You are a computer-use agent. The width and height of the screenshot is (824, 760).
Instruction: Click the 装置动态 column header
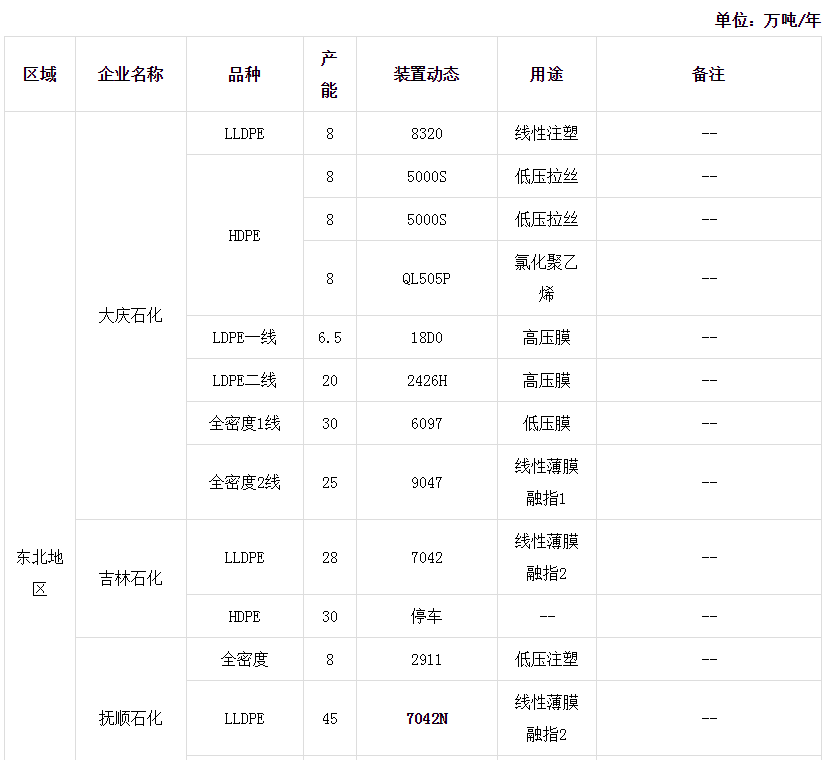point(427,74)
